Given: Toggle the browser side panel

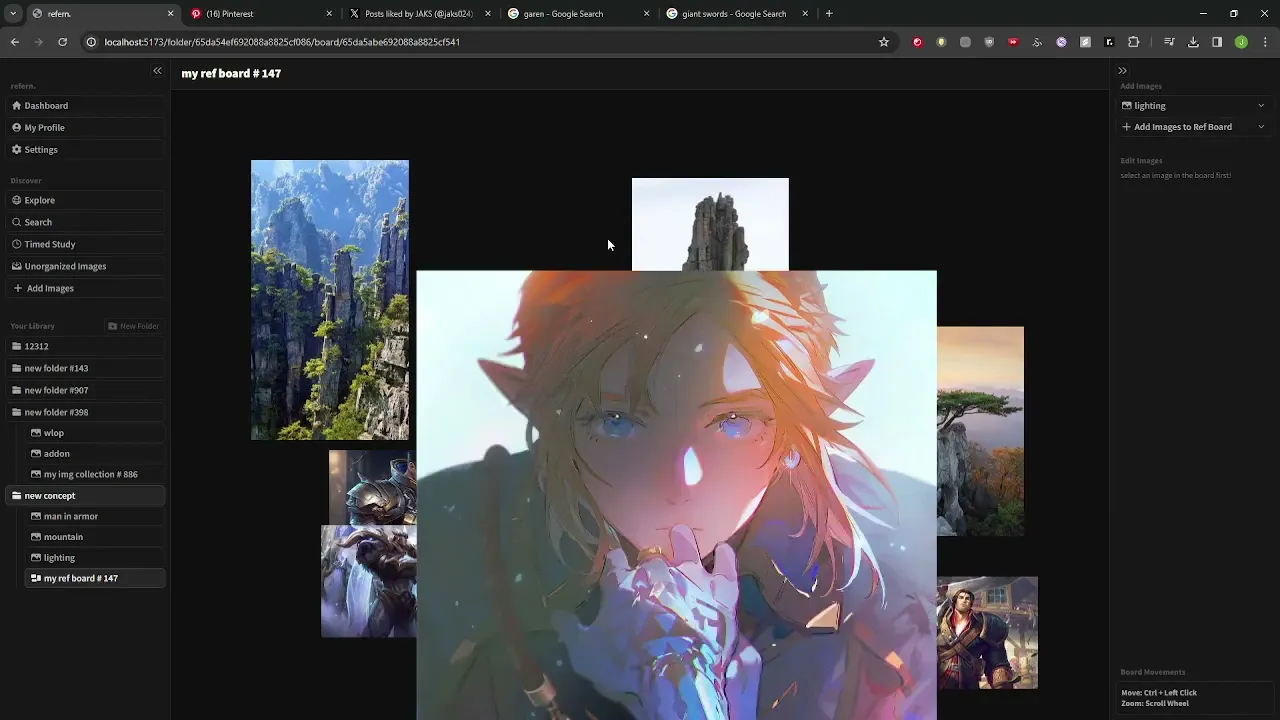Looking at the screenshot, I should click(x=1217, y=42).
